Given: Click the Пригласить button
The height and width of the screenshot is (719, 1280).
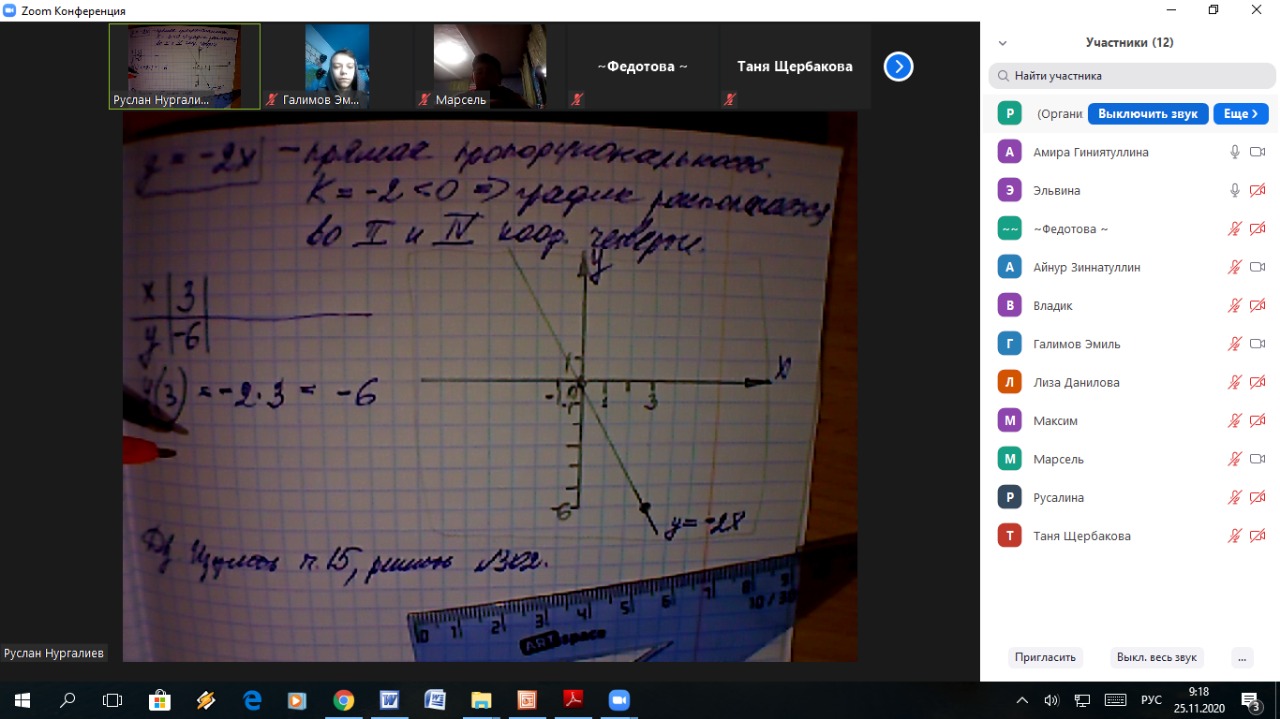Looking at the screenshot, I should 1045,657.
